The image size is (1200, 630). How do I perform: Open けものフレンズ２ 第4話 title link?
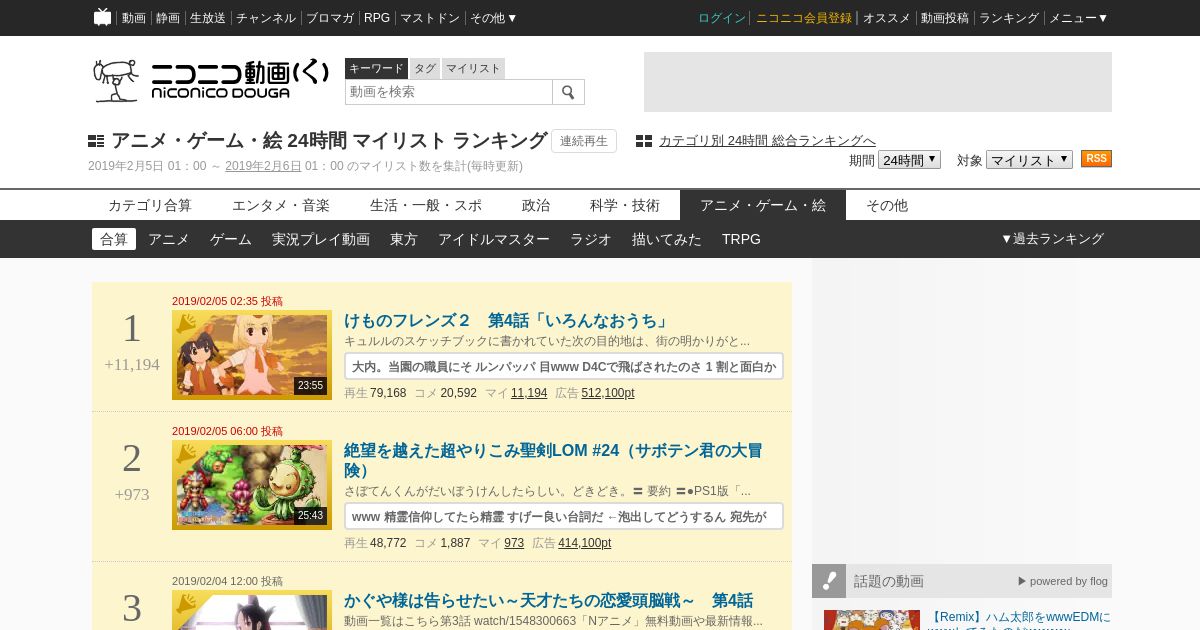[506, 321]
